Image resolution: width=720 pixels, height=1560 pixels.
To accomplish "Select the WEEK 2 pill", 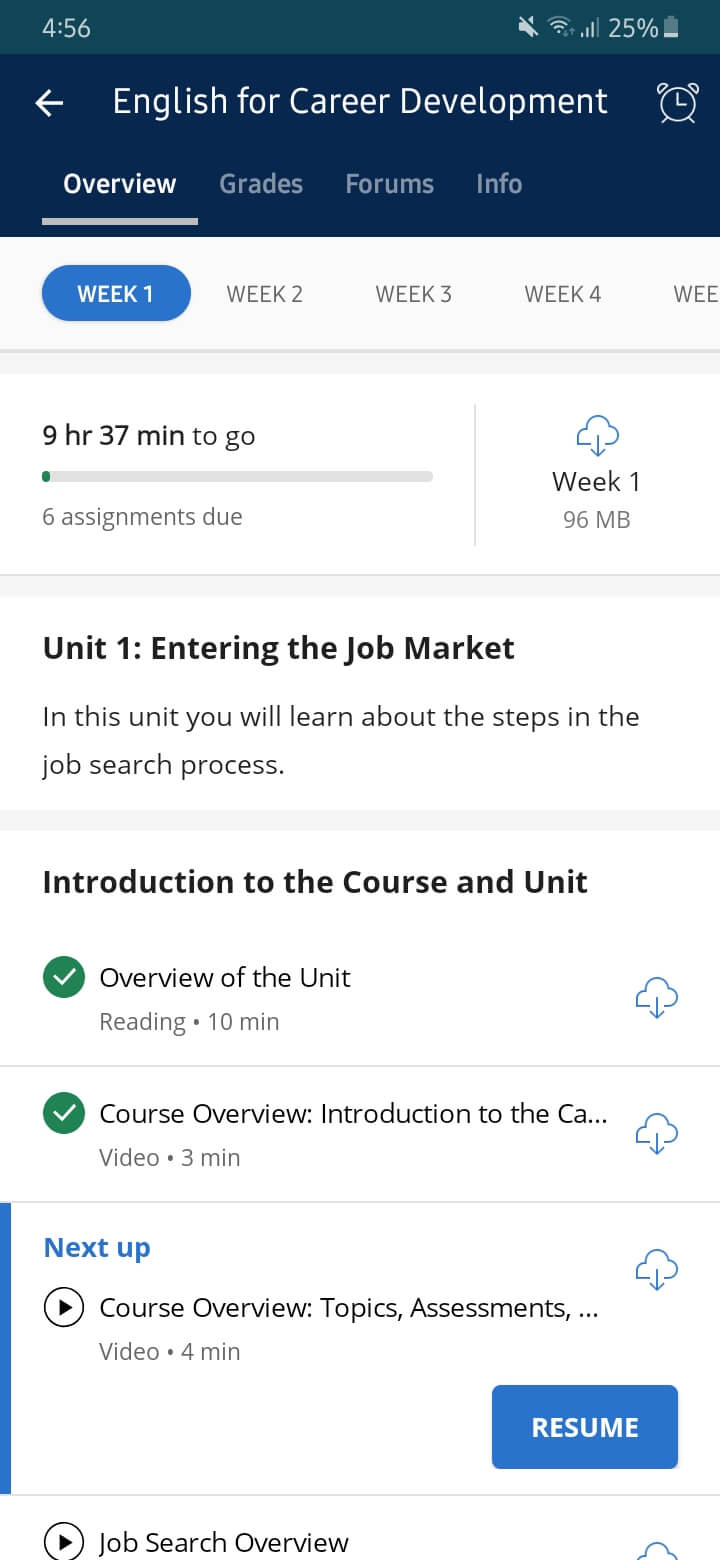I will [264, 294].
